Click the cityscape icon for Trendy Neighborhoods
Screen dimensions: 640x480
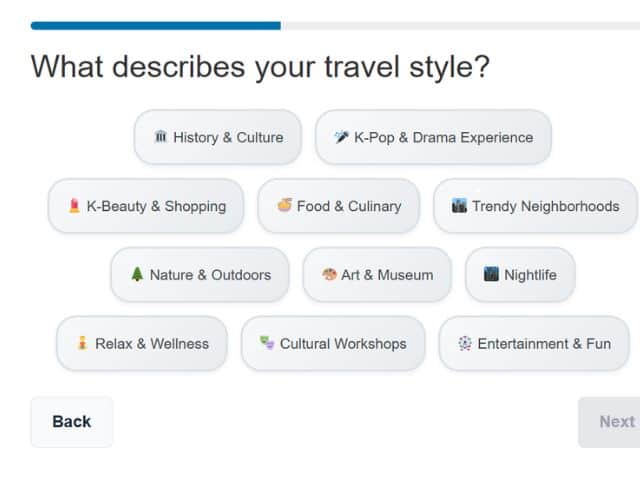pyautogui.click(x=459, y=206)
